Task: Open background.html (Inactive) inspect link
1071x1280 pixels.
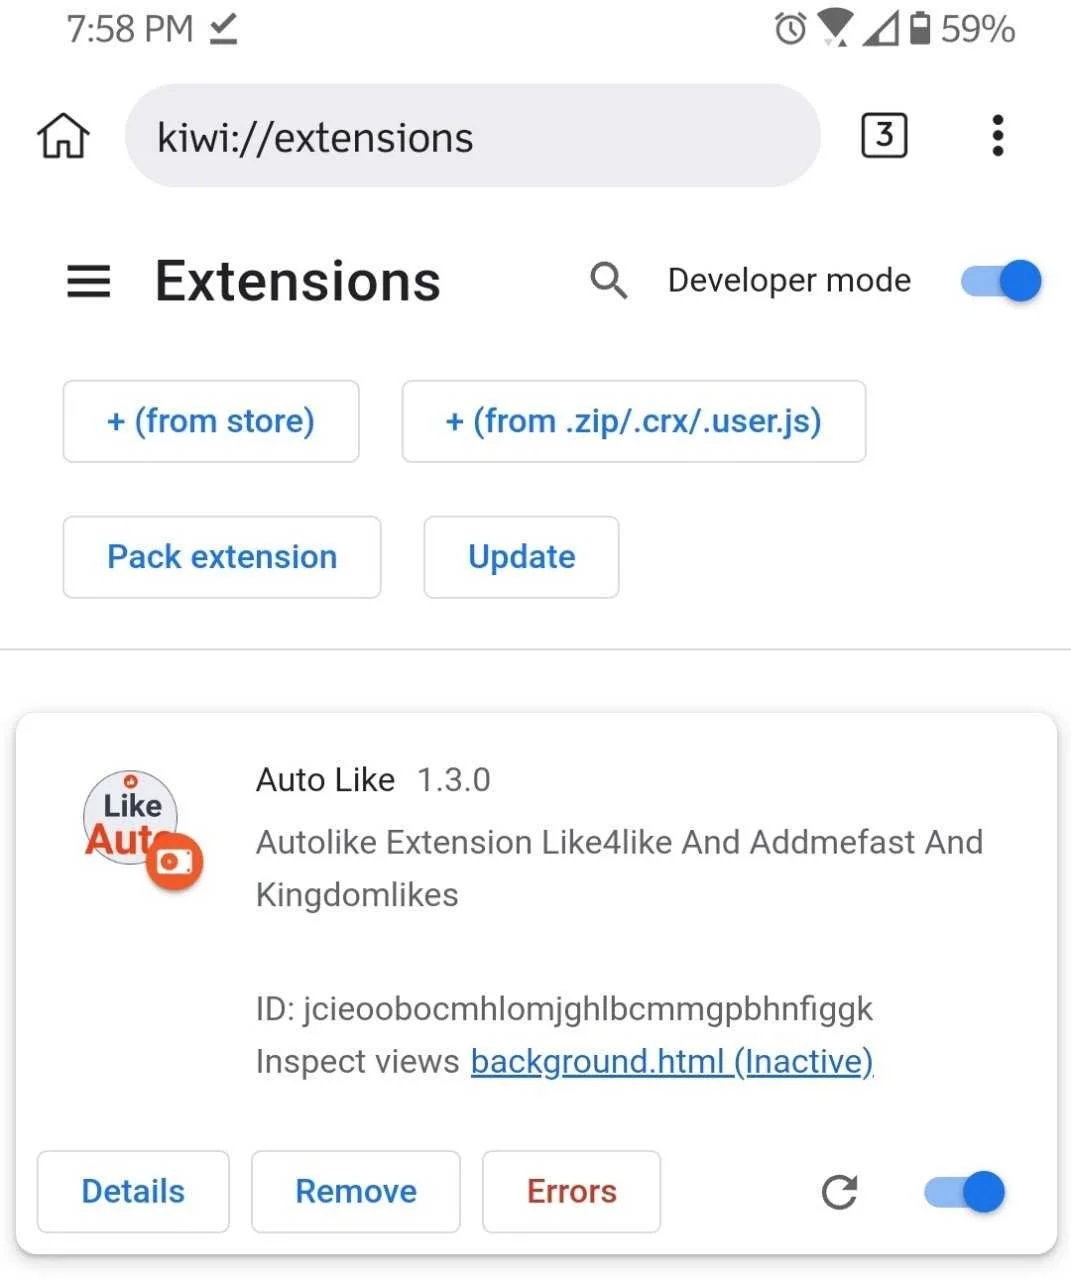Action: click(x=672, y=1061)
